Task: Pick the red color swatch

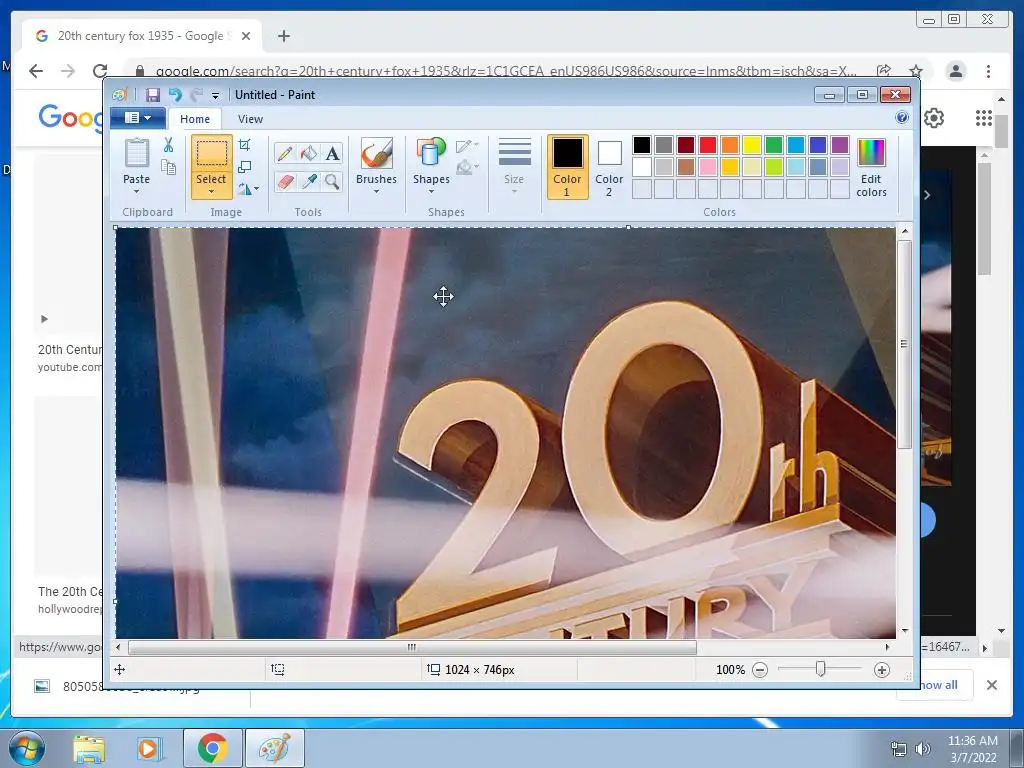Action: (x=708, y=144)
